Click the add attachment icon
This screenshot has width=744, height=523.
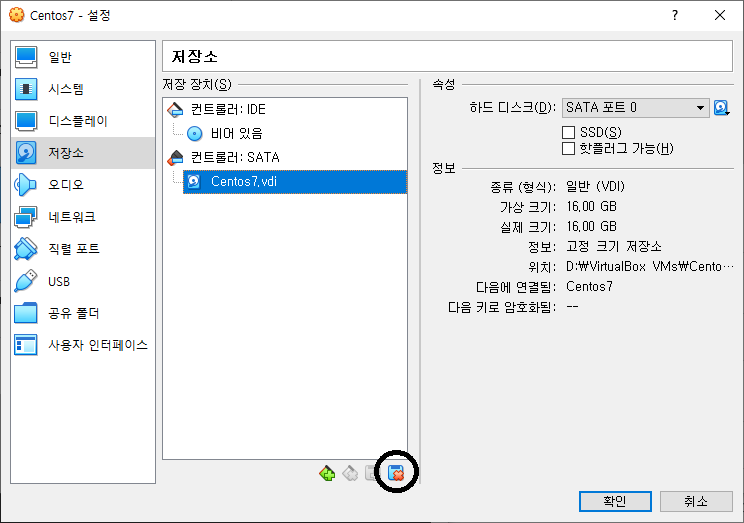(371, 473)
